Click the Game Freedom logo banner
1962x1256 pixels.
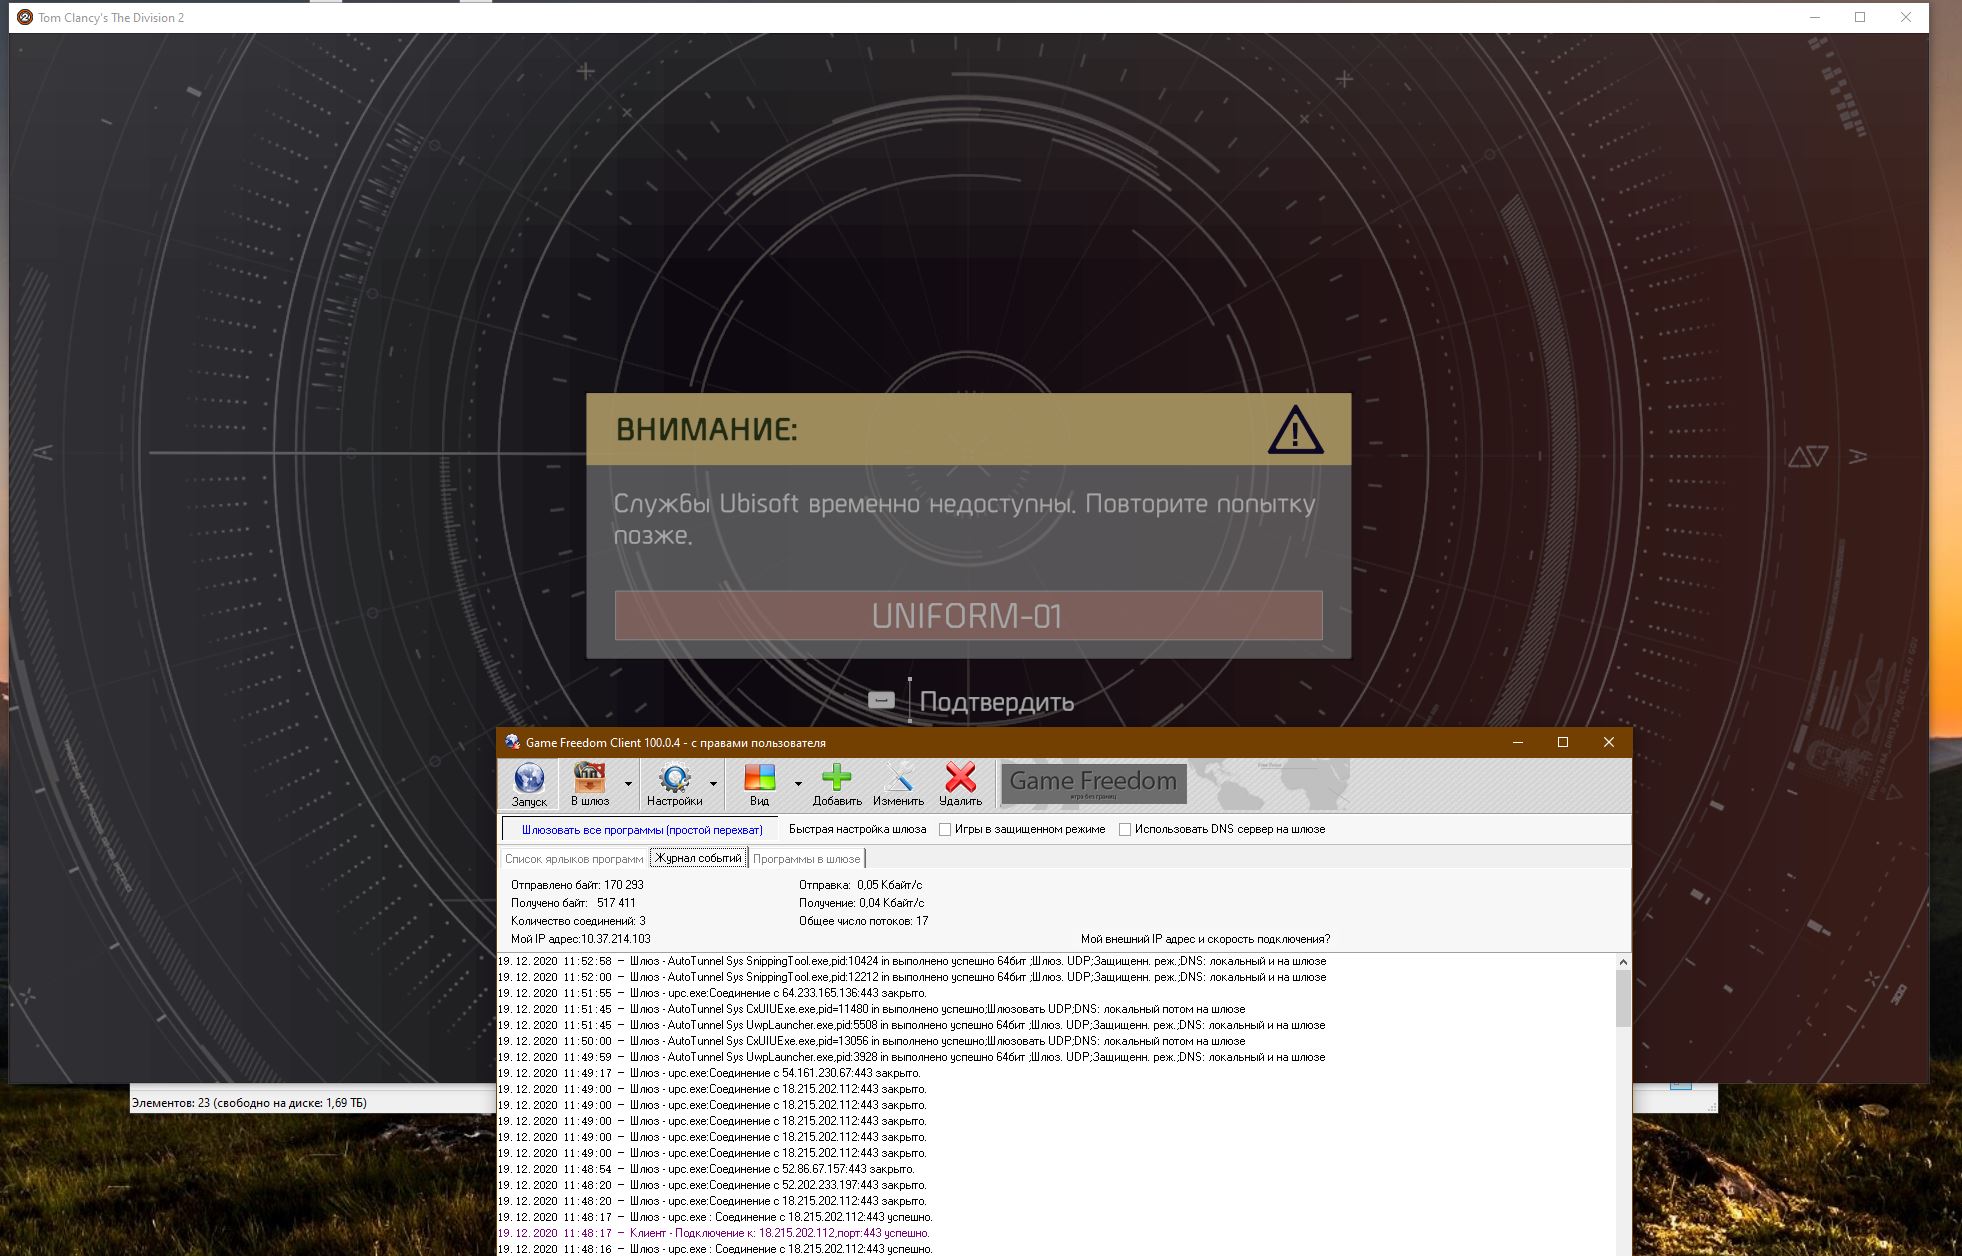[x=1094, y=783]
